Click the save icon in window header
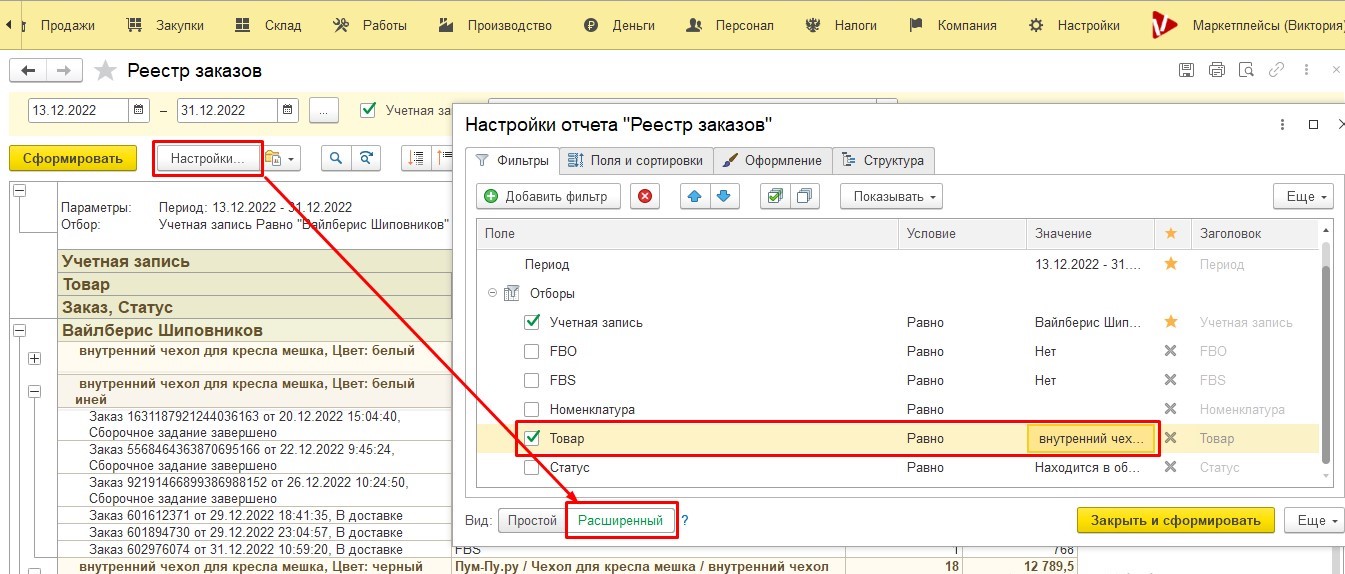The image size is (1345, 574). (x=1187, y=70)
